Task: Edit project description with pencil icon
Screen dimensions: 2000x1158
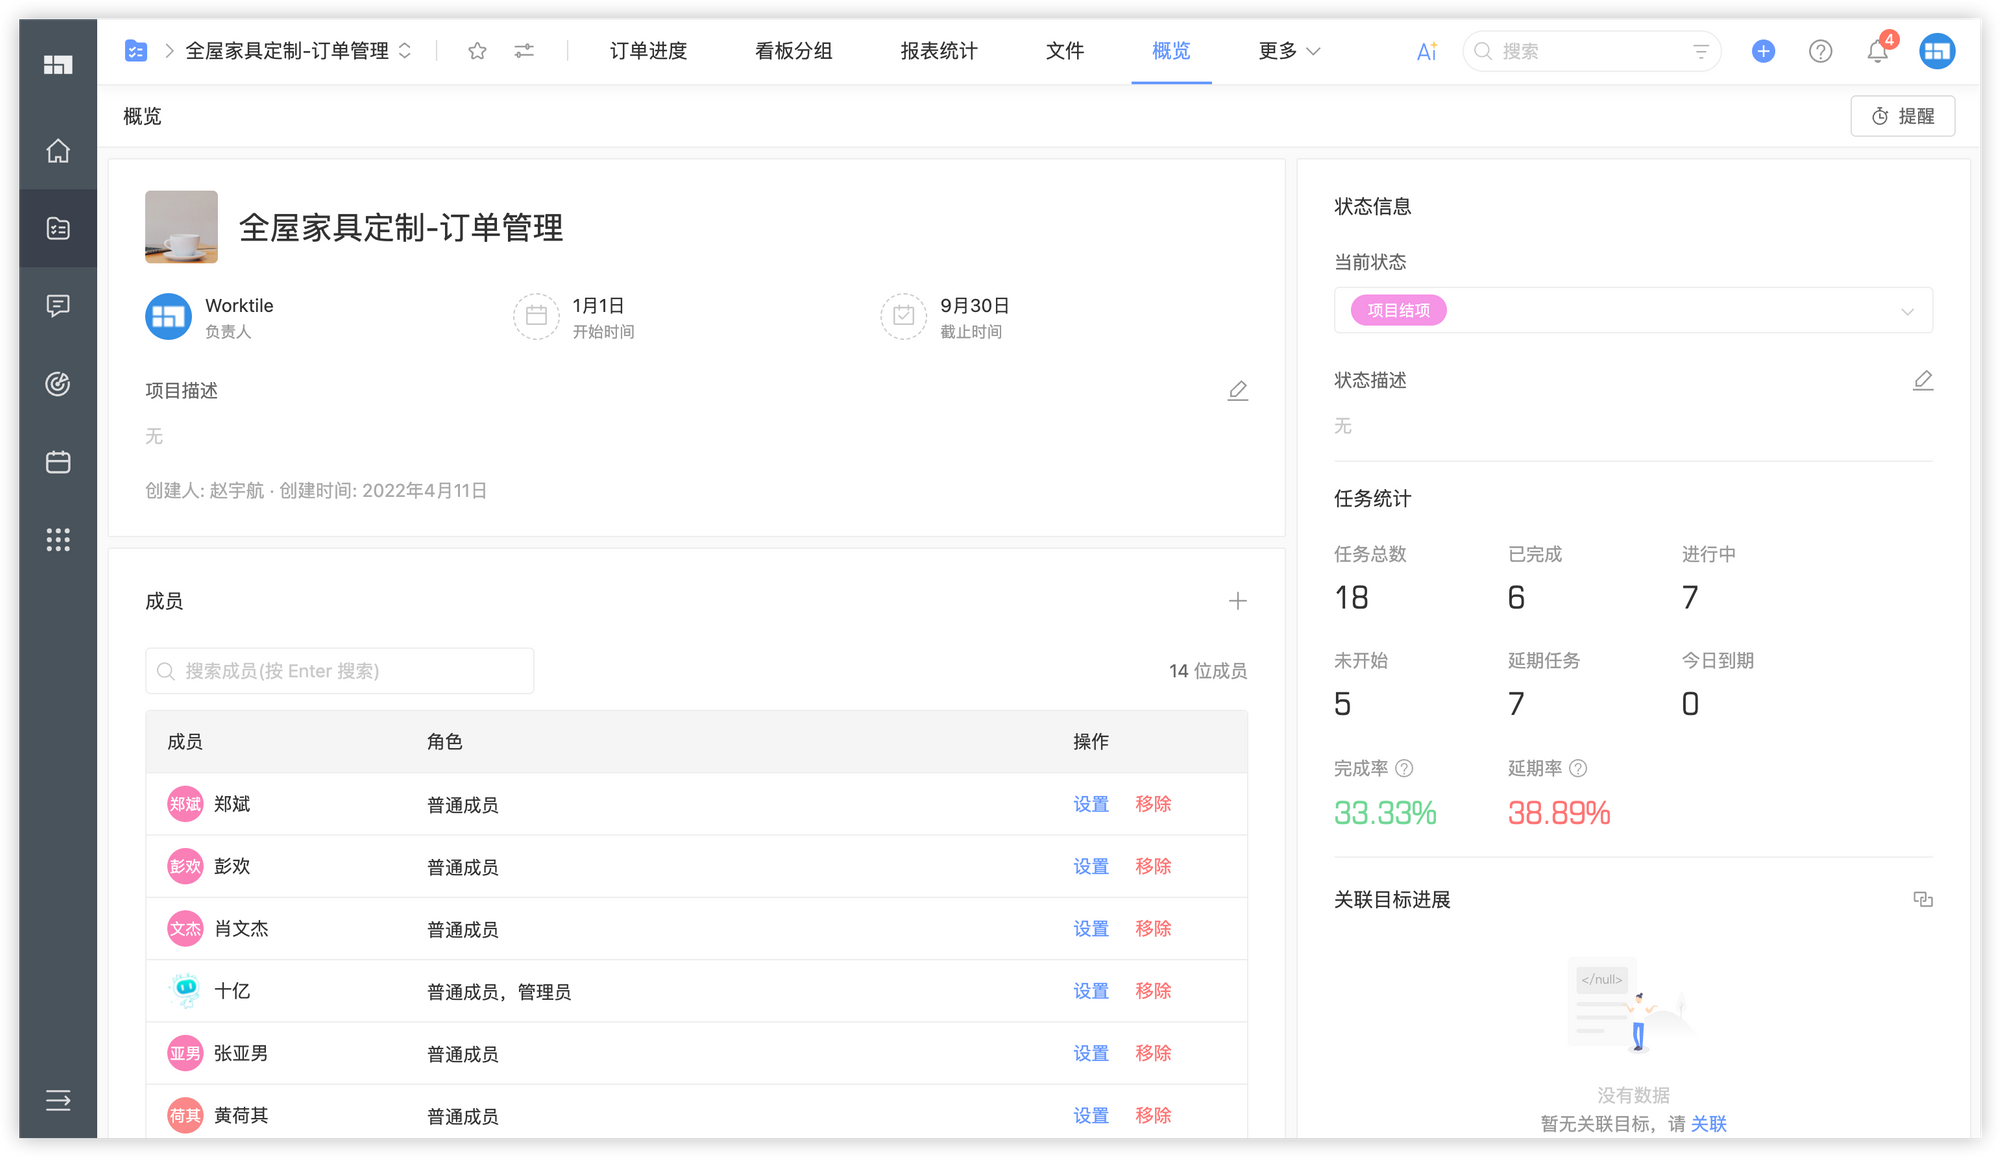Action: [1237, 391]
